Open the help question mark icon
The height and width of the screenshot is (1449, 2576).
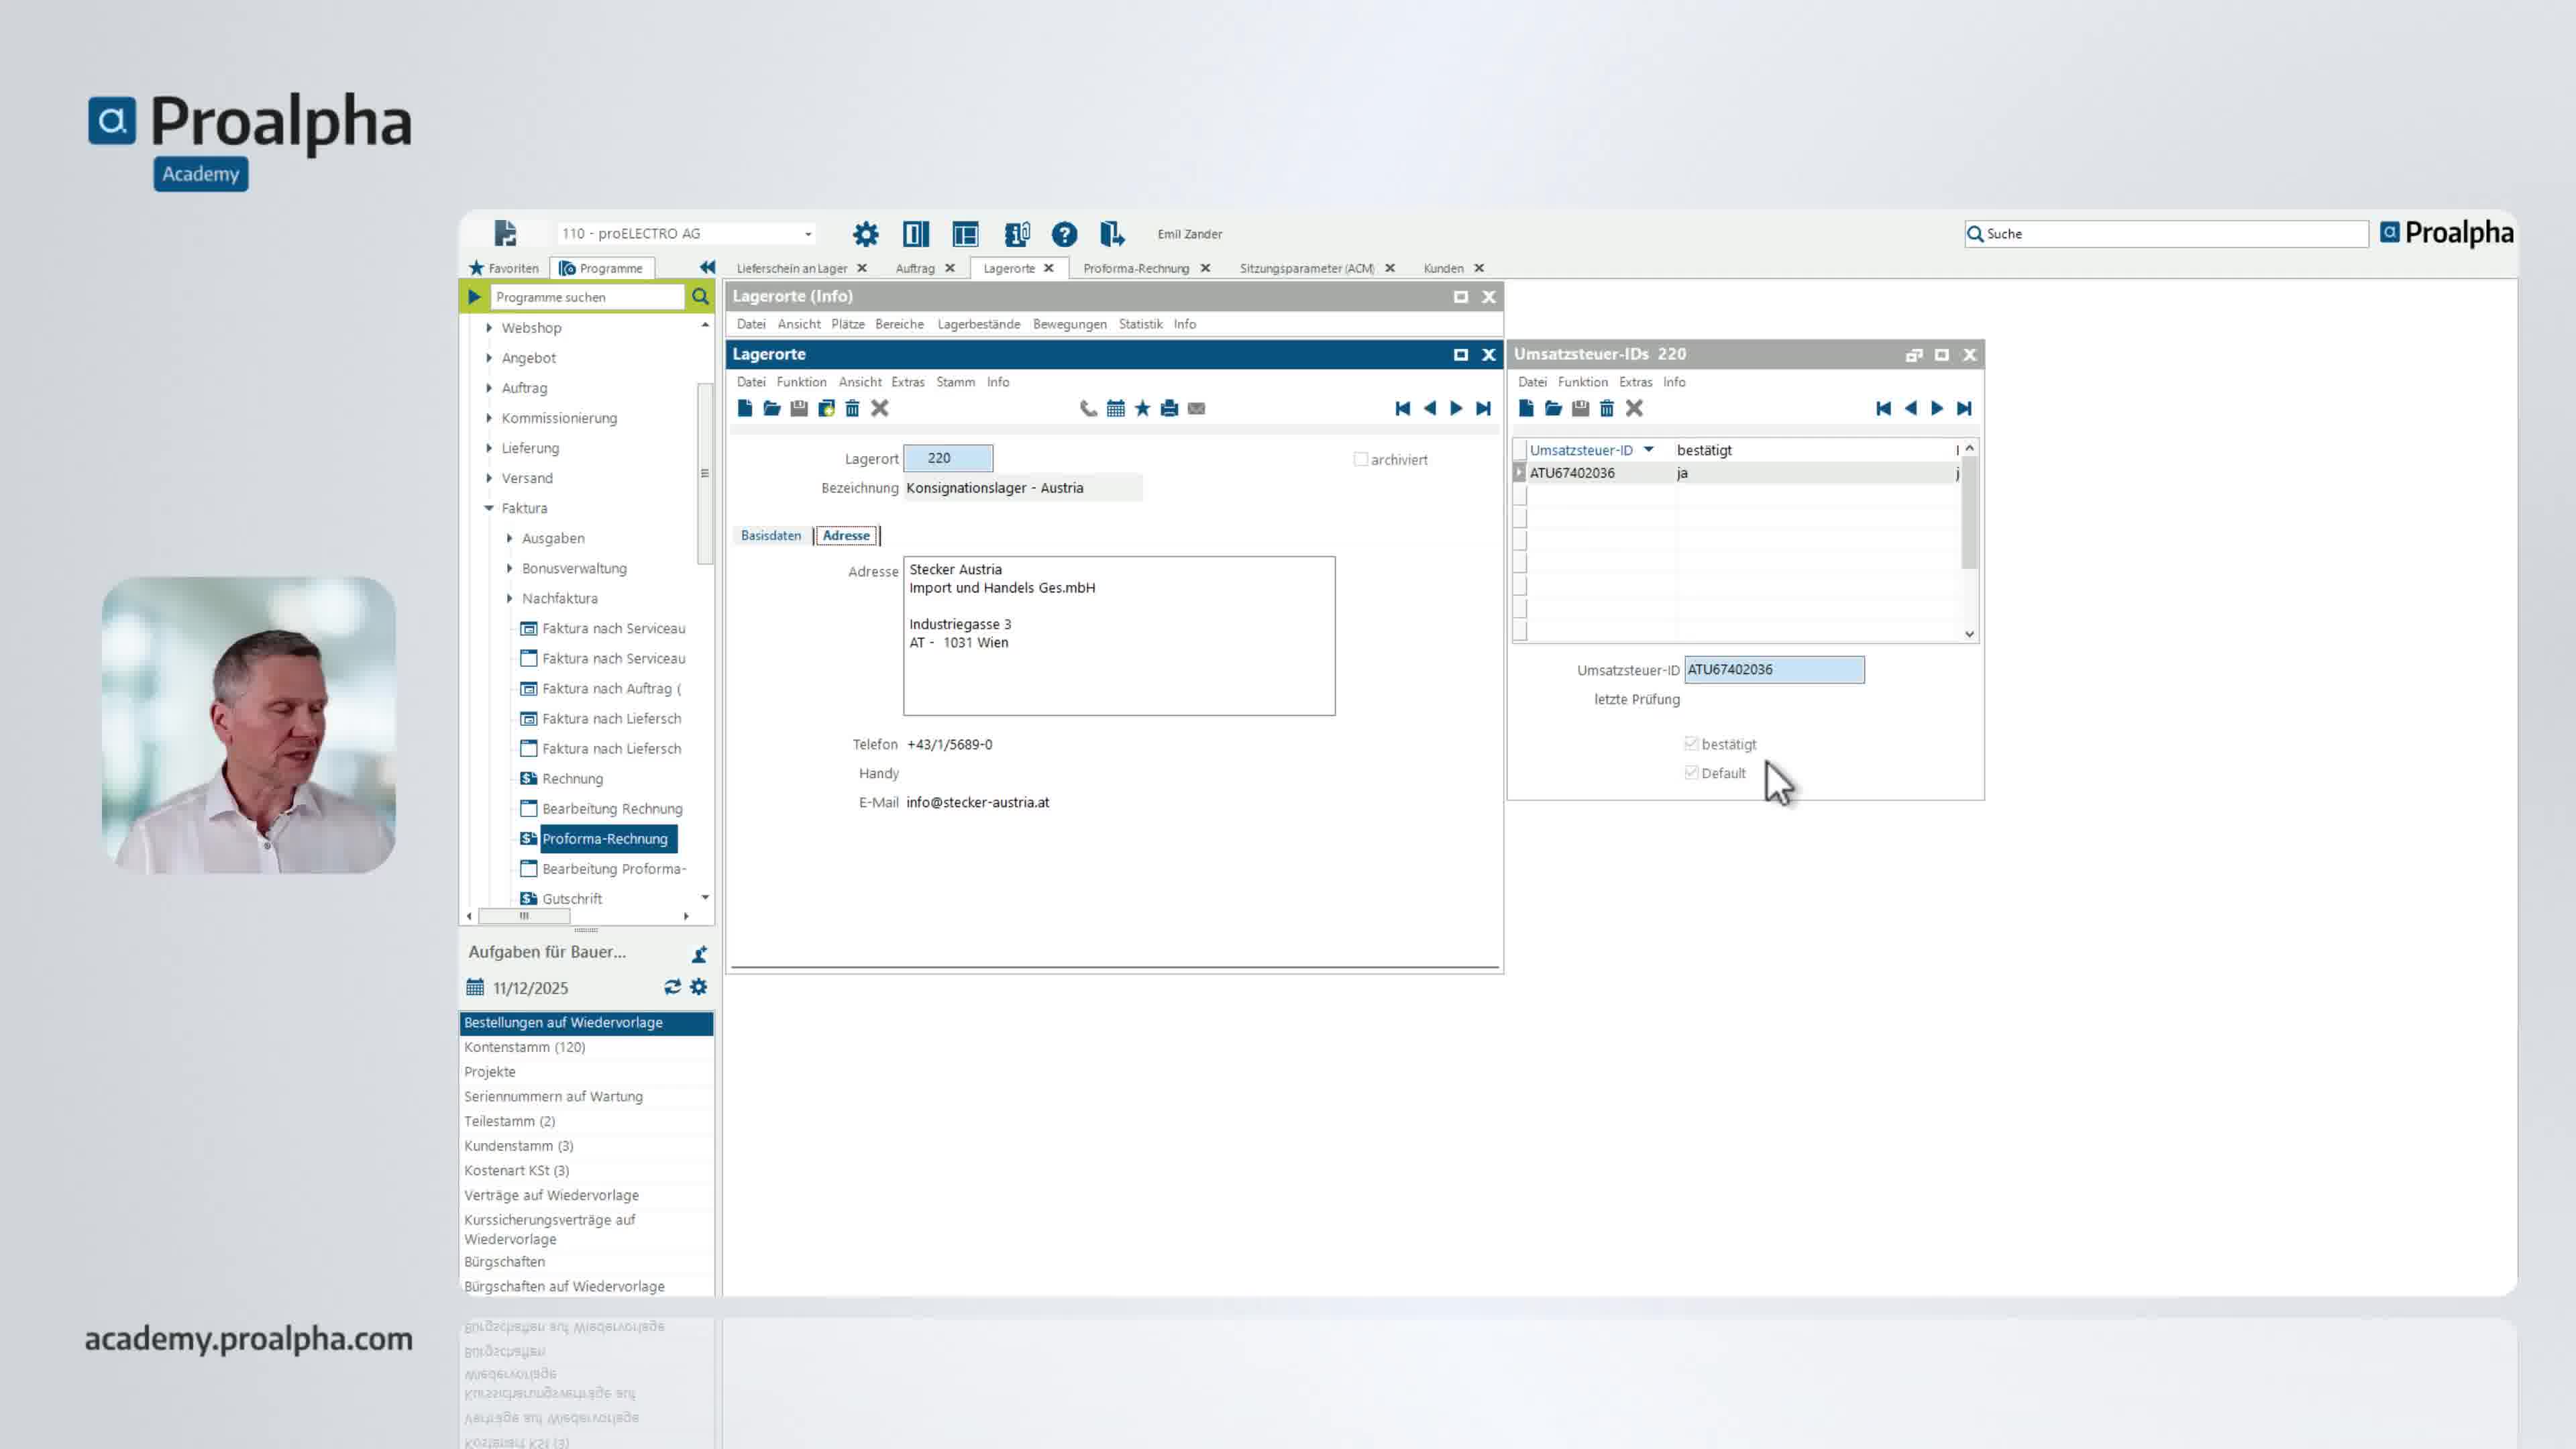(1064, 234)
